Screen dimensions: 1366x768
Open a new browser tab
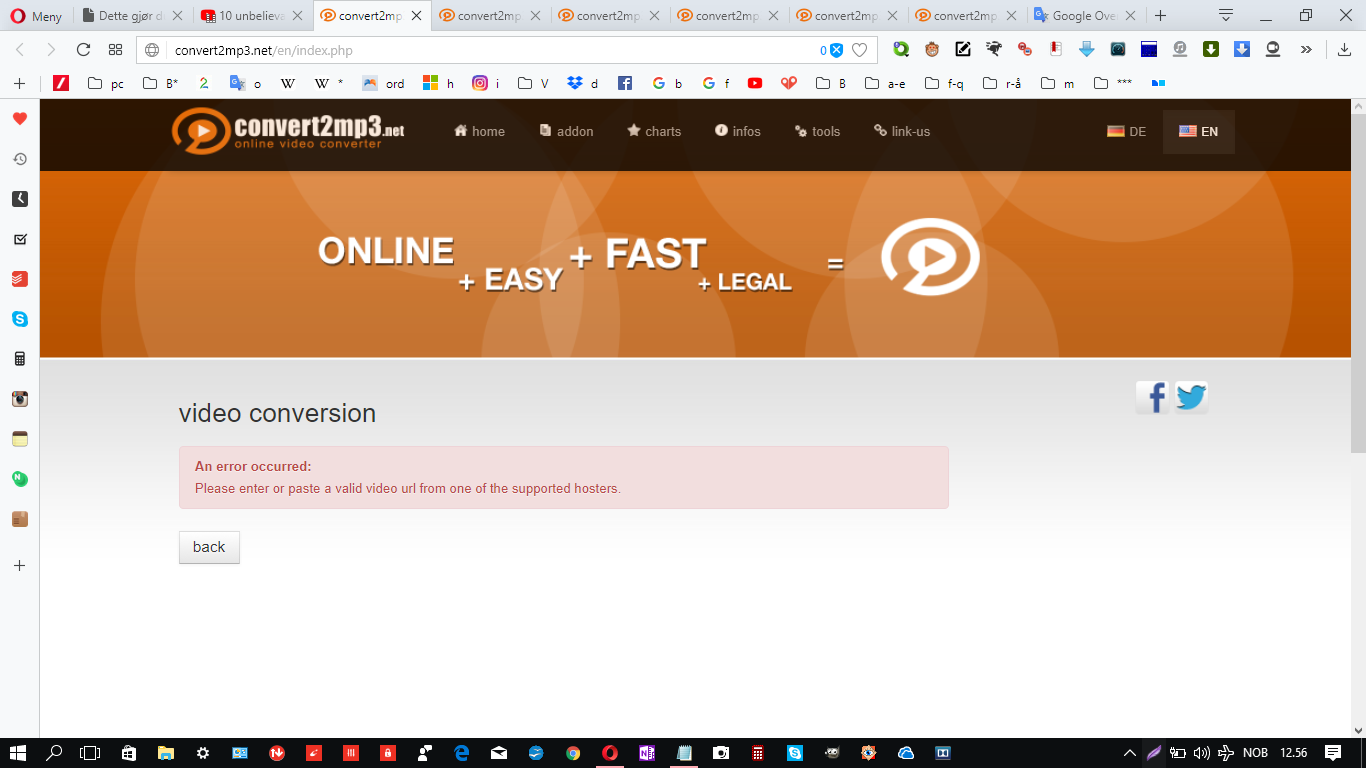click(x=1160, y=16)
